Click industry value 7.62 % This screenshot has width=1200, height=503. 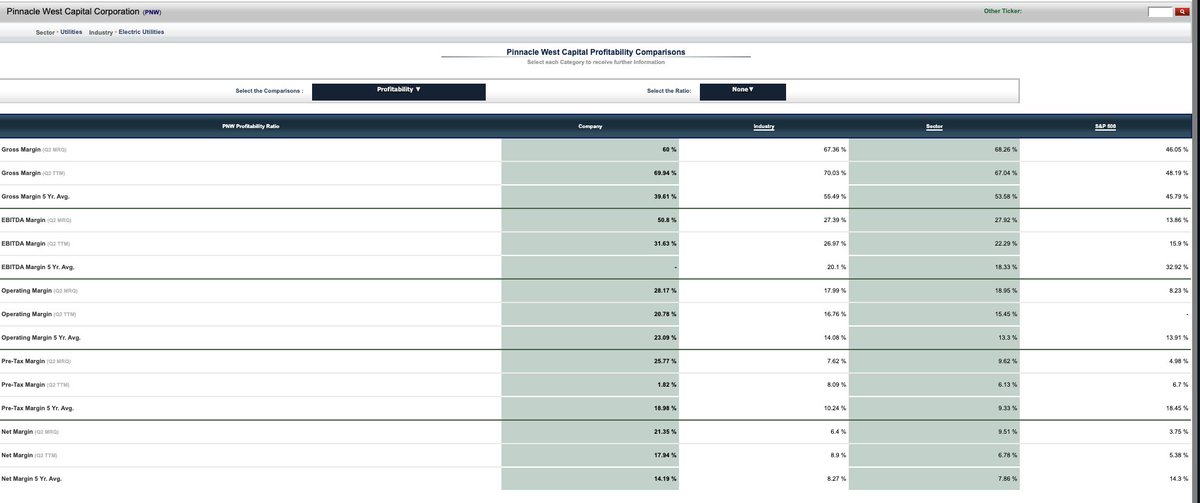click(x=837, y=361)
